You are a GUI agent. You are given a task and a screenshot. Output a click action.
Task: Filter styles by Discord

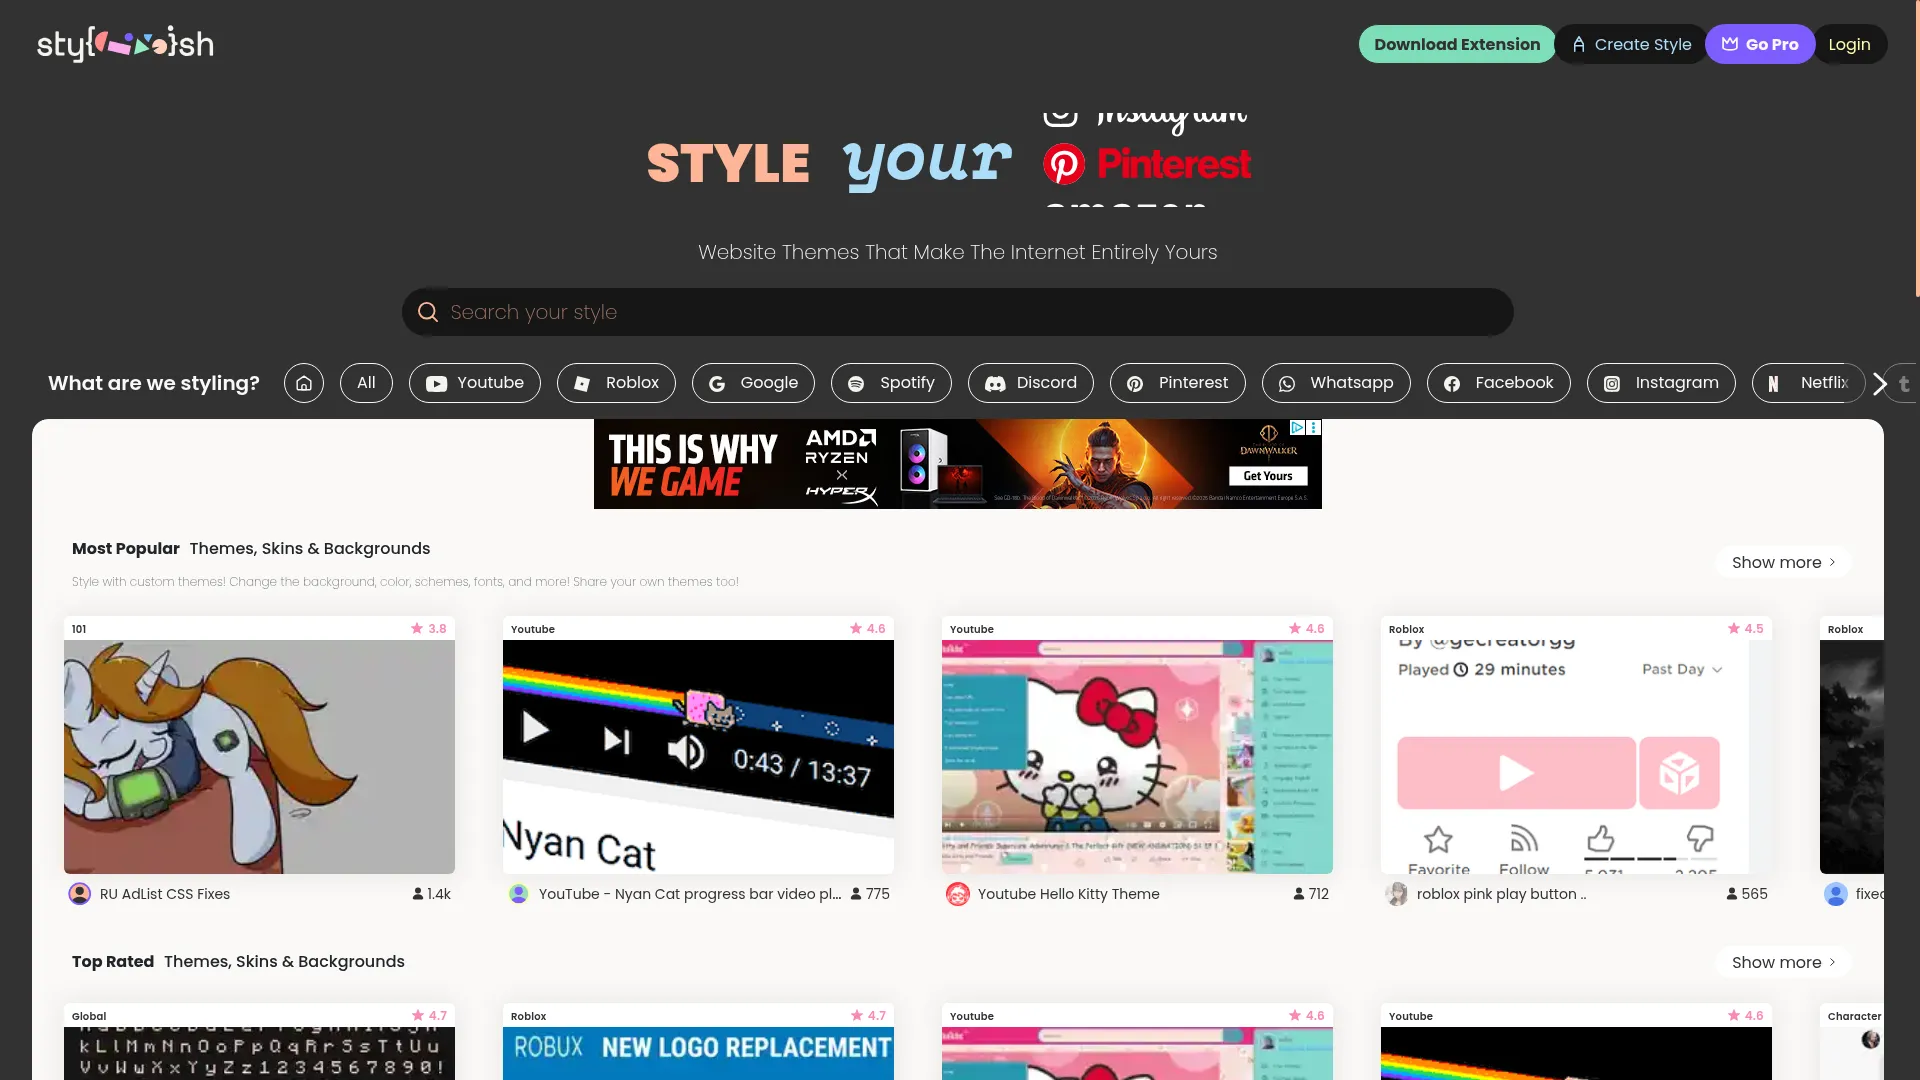tap(1031, 383)
